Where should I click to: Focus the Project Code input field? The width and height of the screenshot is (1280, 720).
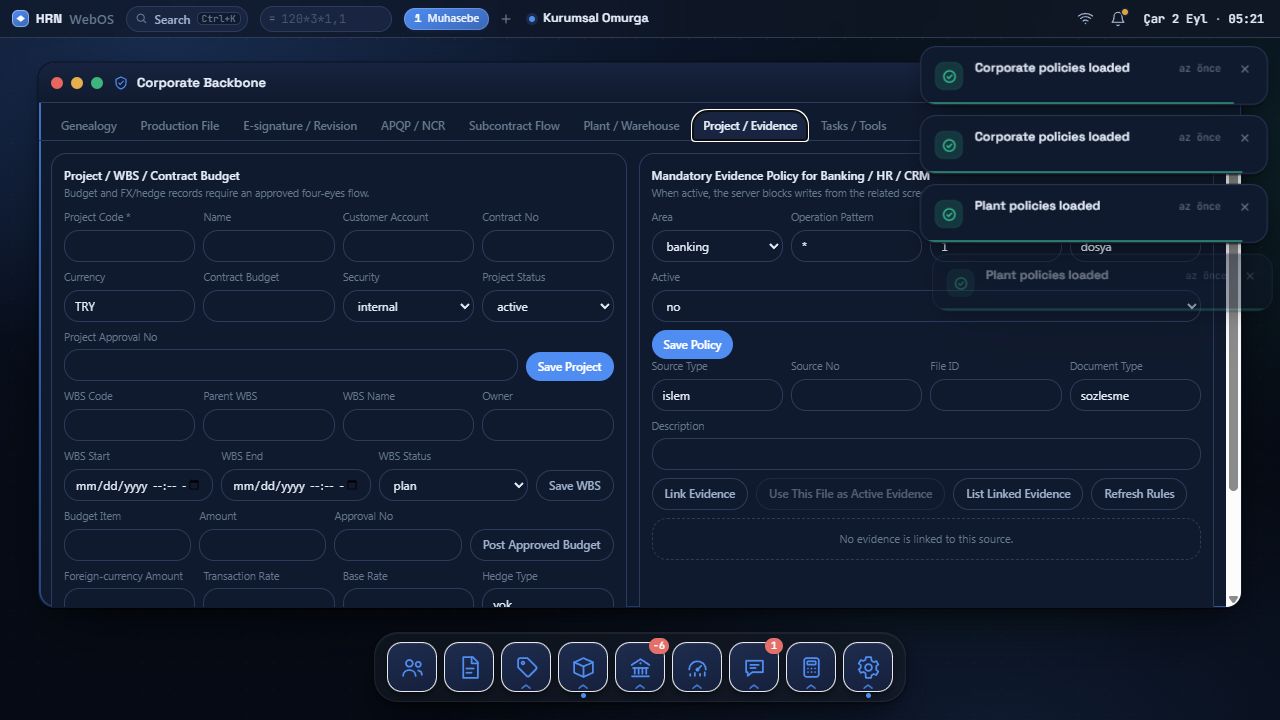[129, 246]
